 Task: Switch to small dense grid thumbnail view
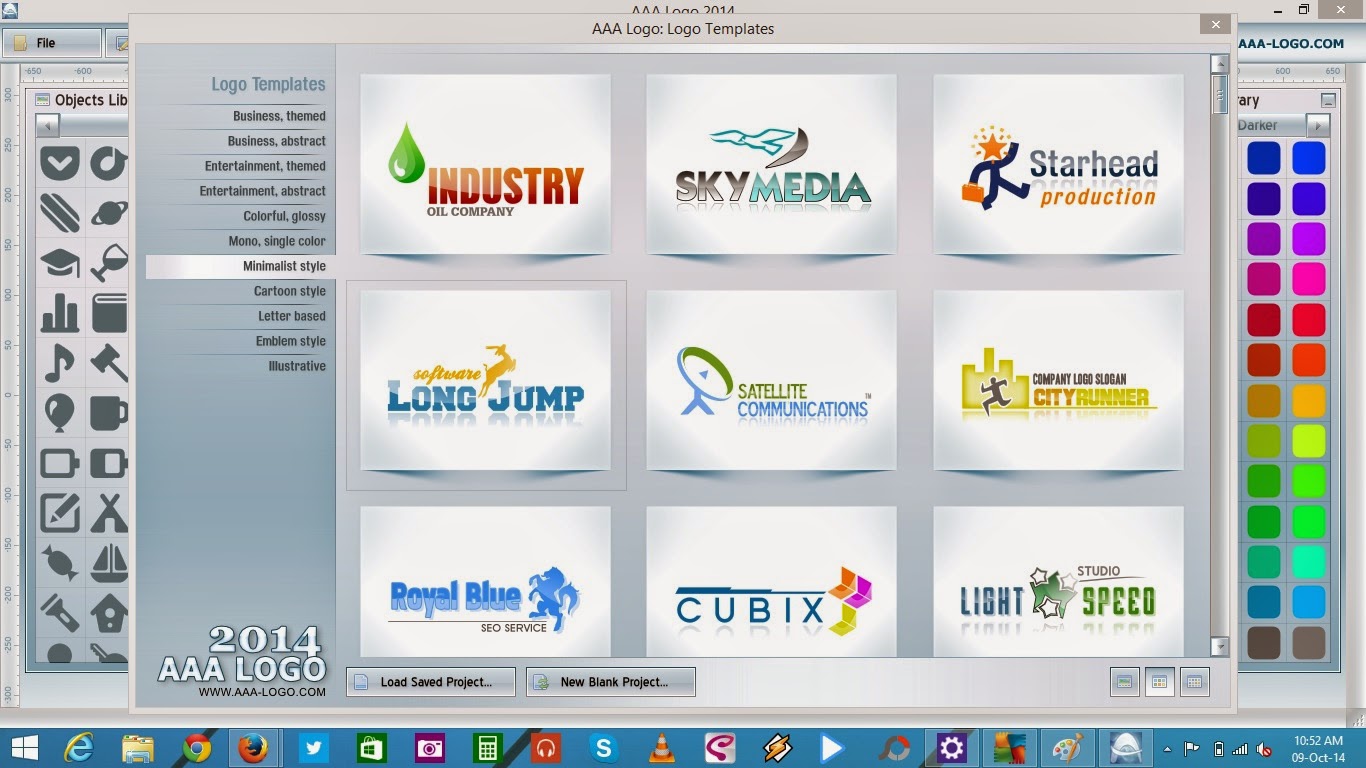[1194, 682]
